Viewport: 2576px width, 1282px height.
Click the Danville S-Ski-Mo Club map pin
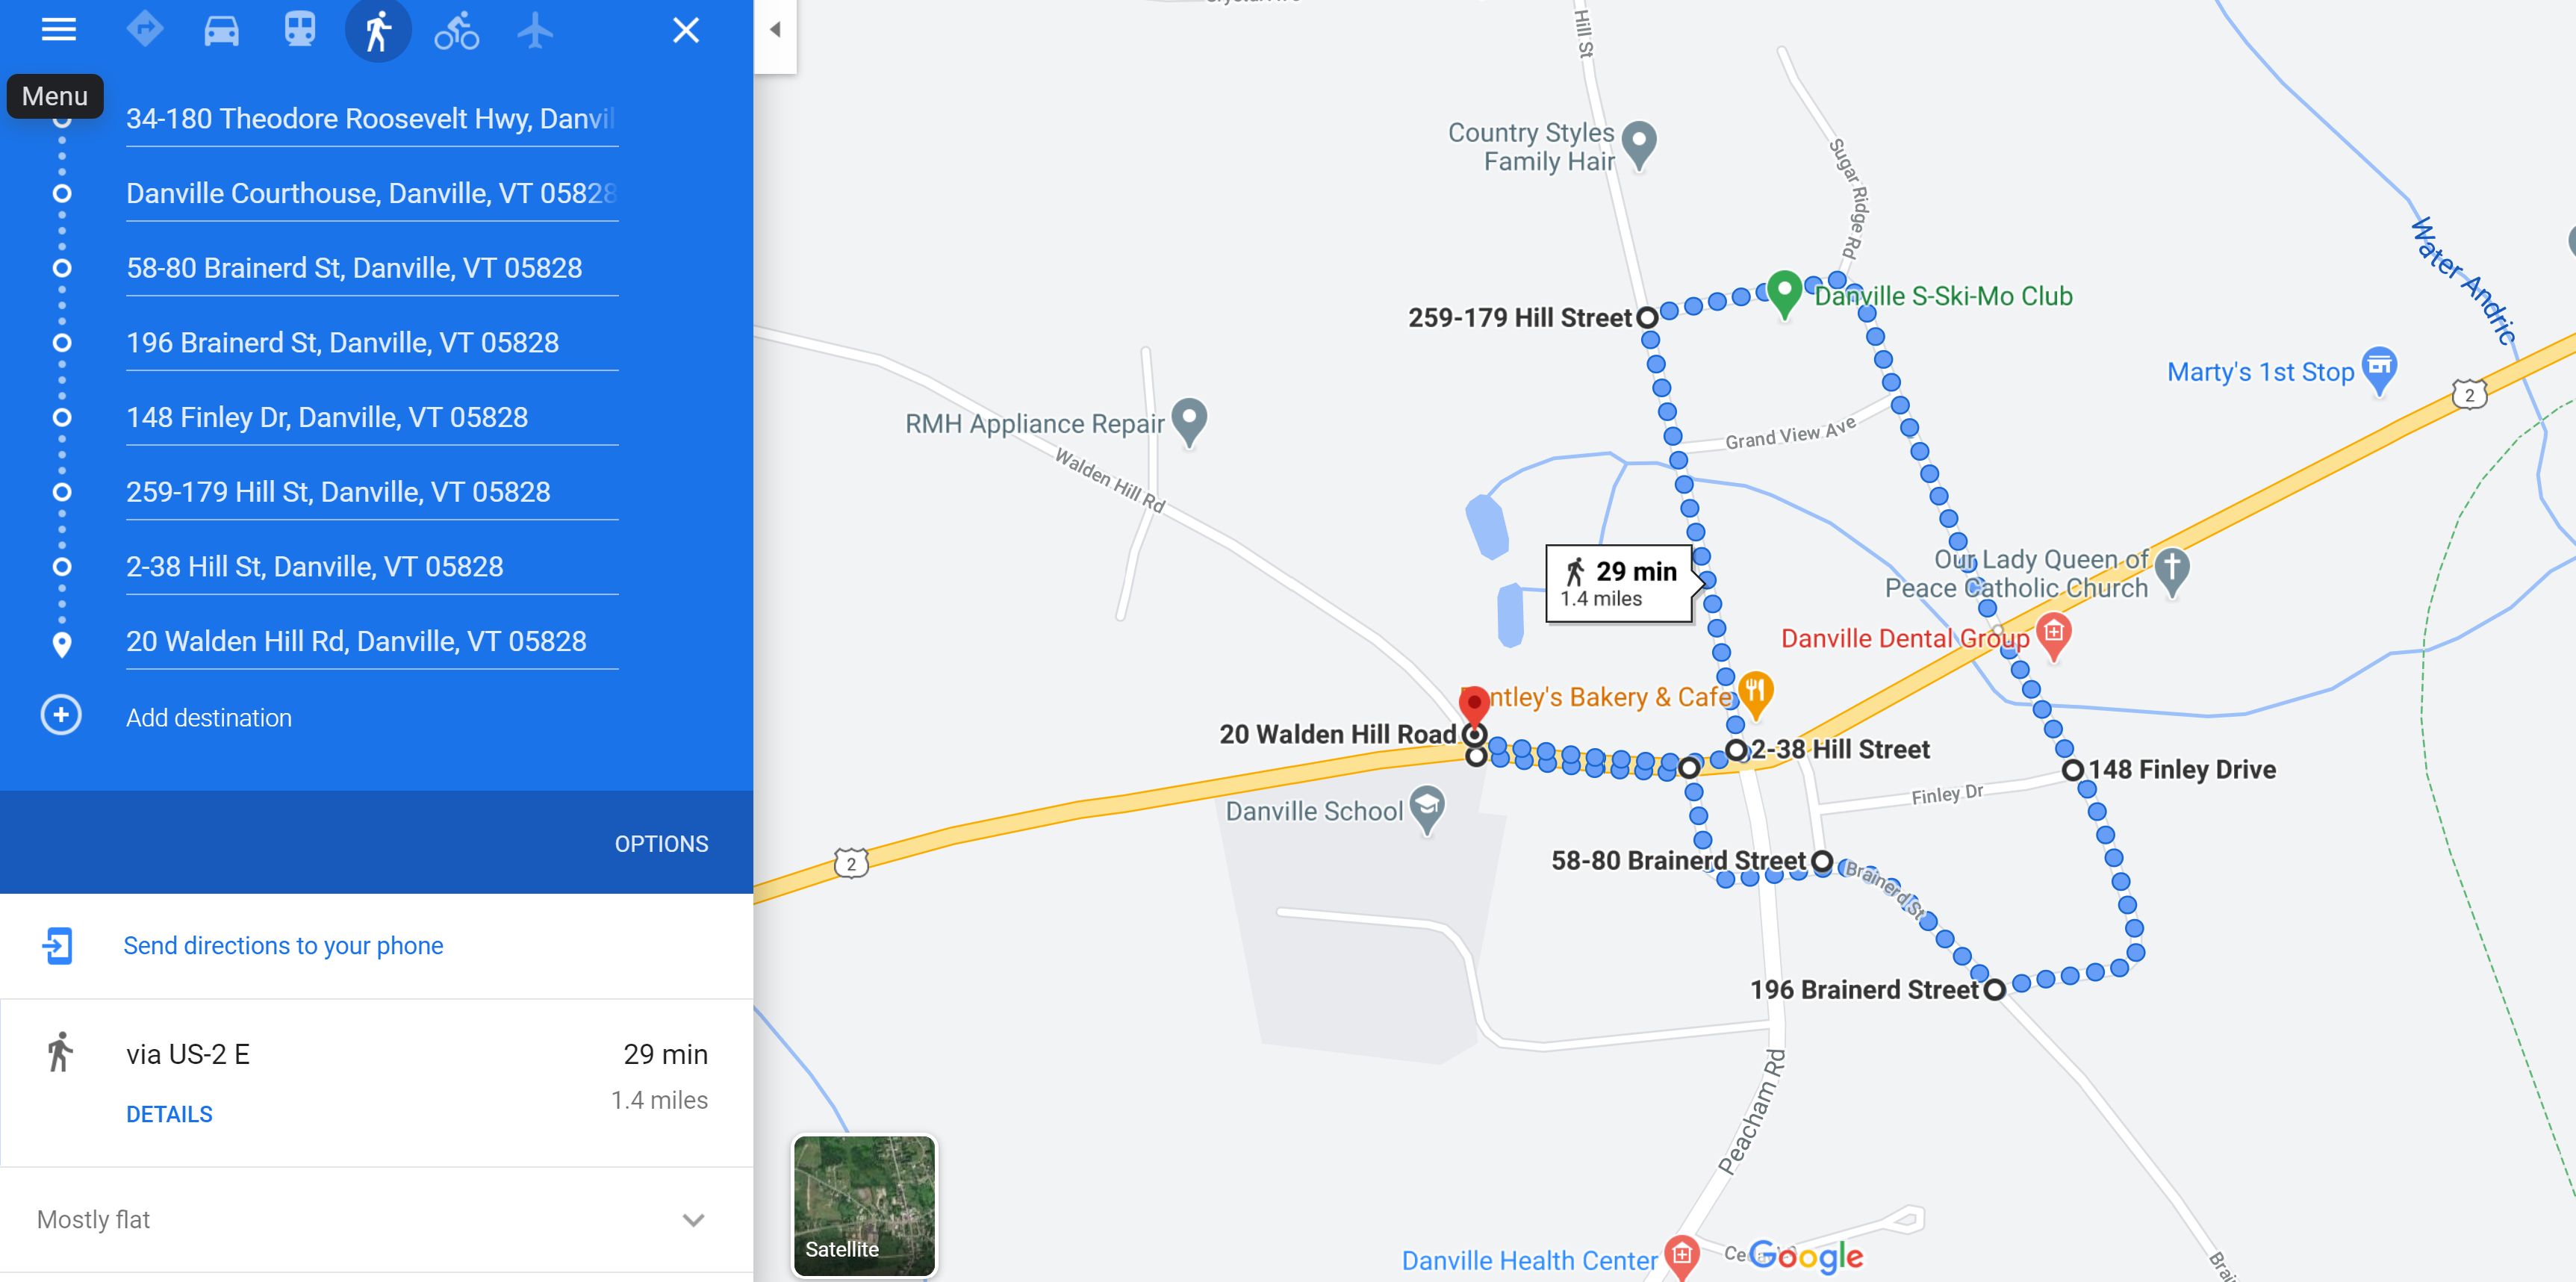(1784, 293)
